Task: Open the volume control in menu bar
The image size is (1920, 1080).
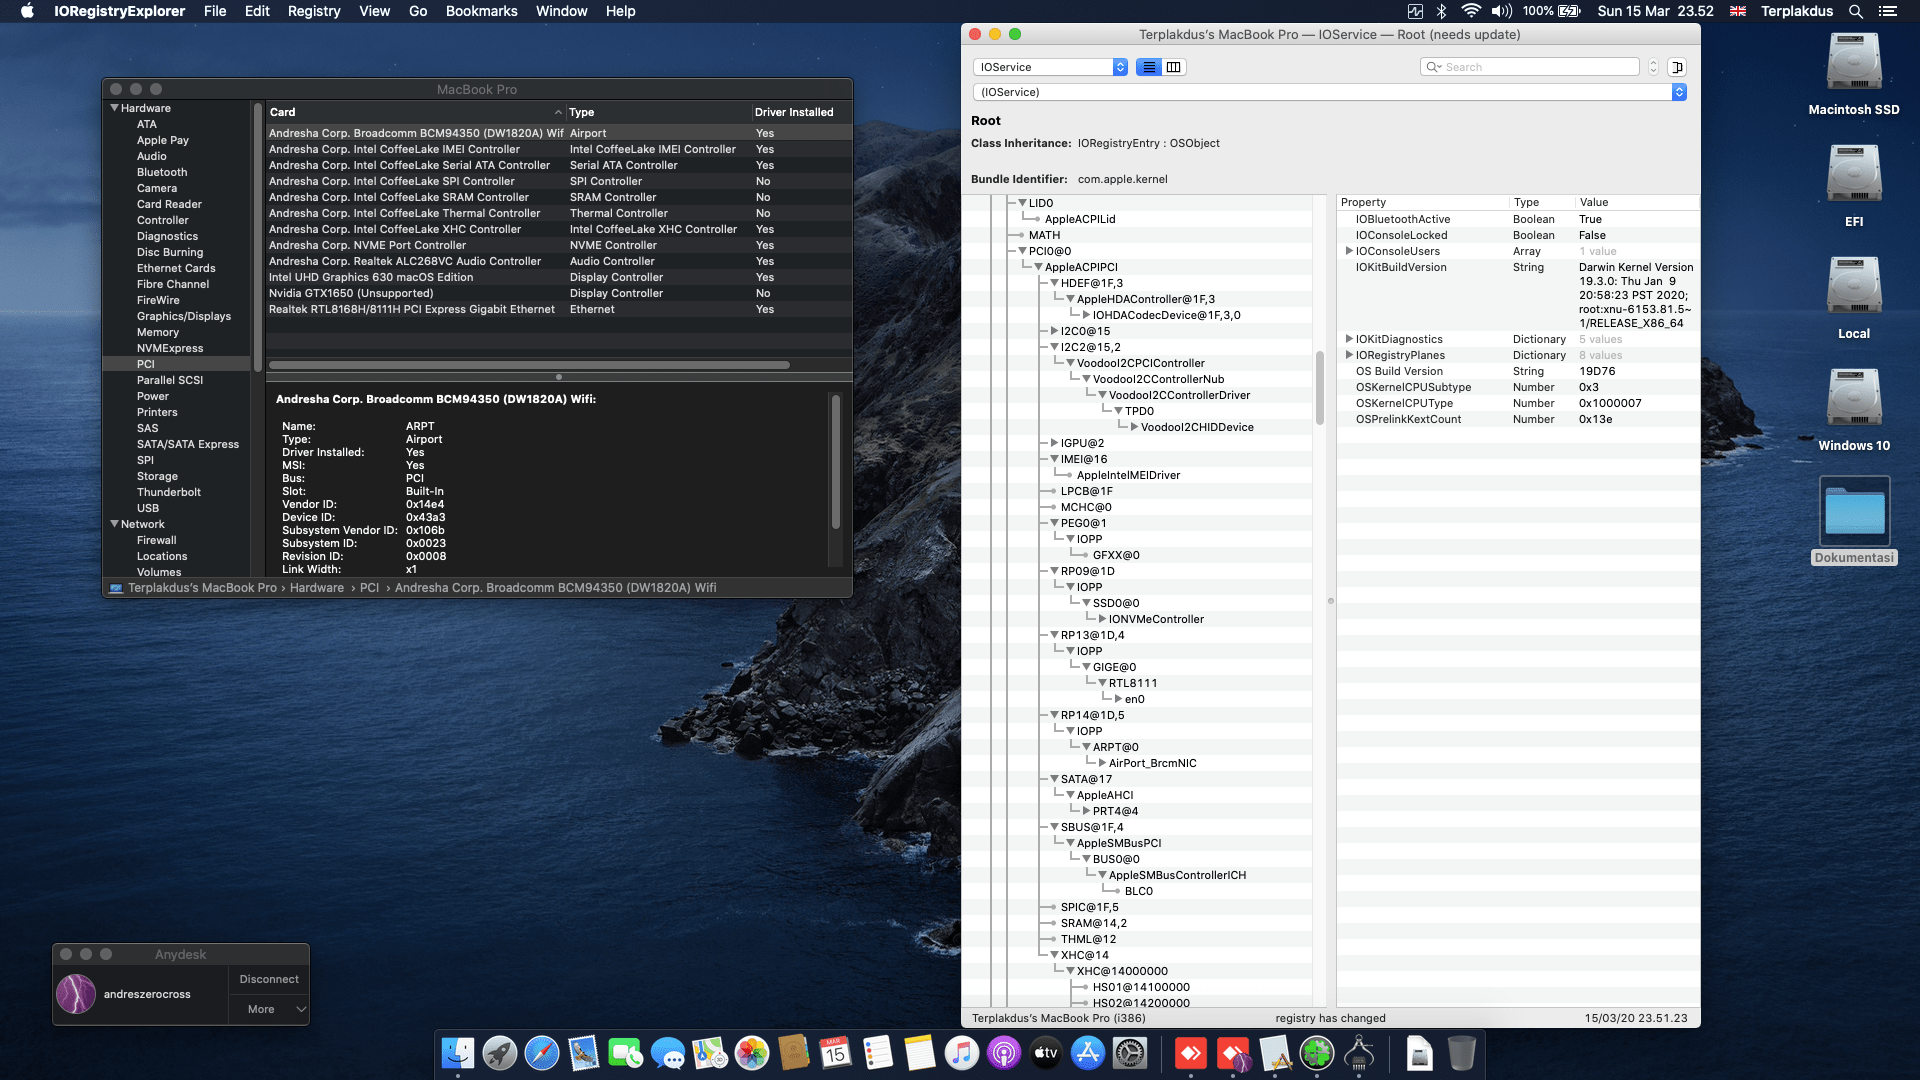Action: (x=1501, y=11)
